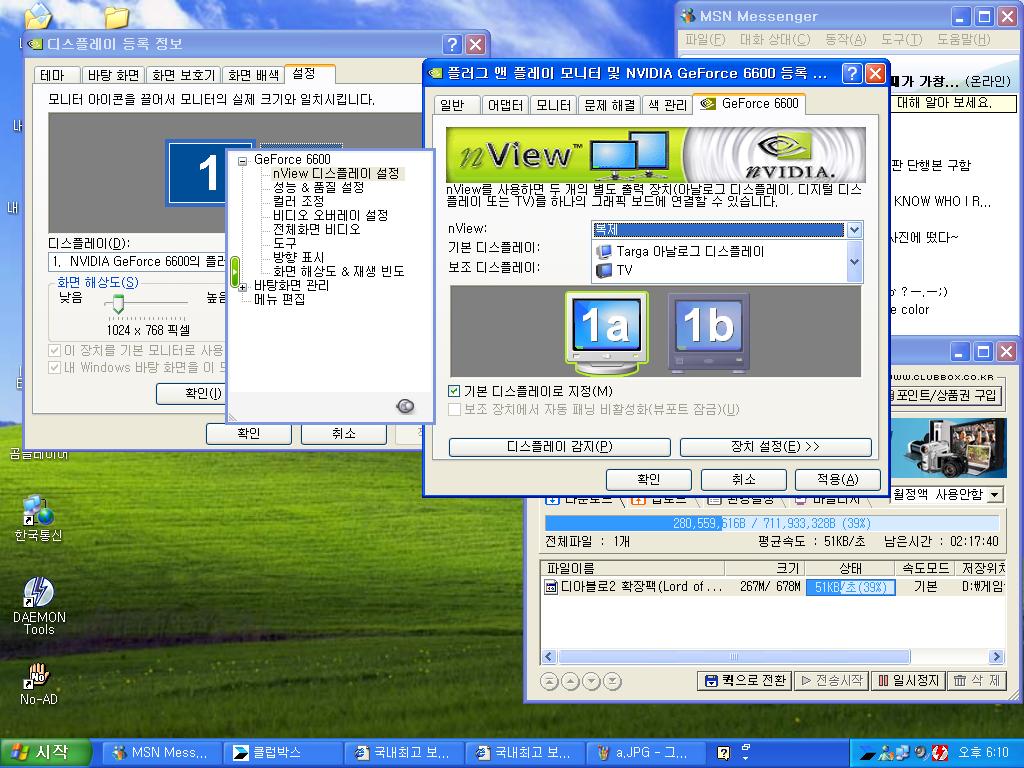
Task: Select 컬러 조정 in the NVIDIA tree
Action: tap(298, 201)
